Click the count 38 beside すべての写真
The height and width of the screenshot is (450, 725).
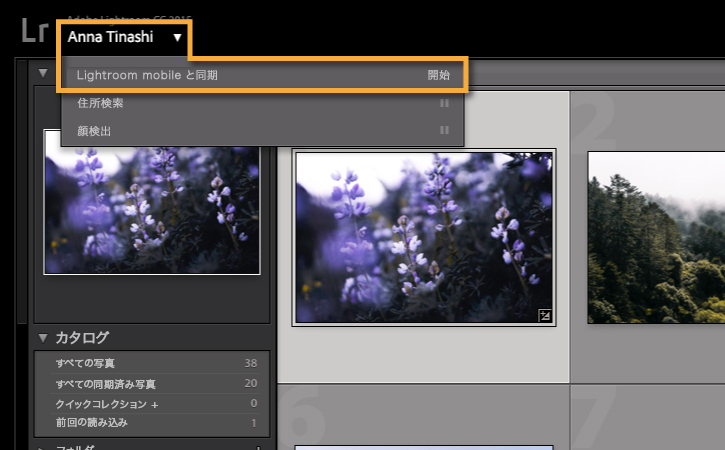pyautogui.click(x=251, y=364)
